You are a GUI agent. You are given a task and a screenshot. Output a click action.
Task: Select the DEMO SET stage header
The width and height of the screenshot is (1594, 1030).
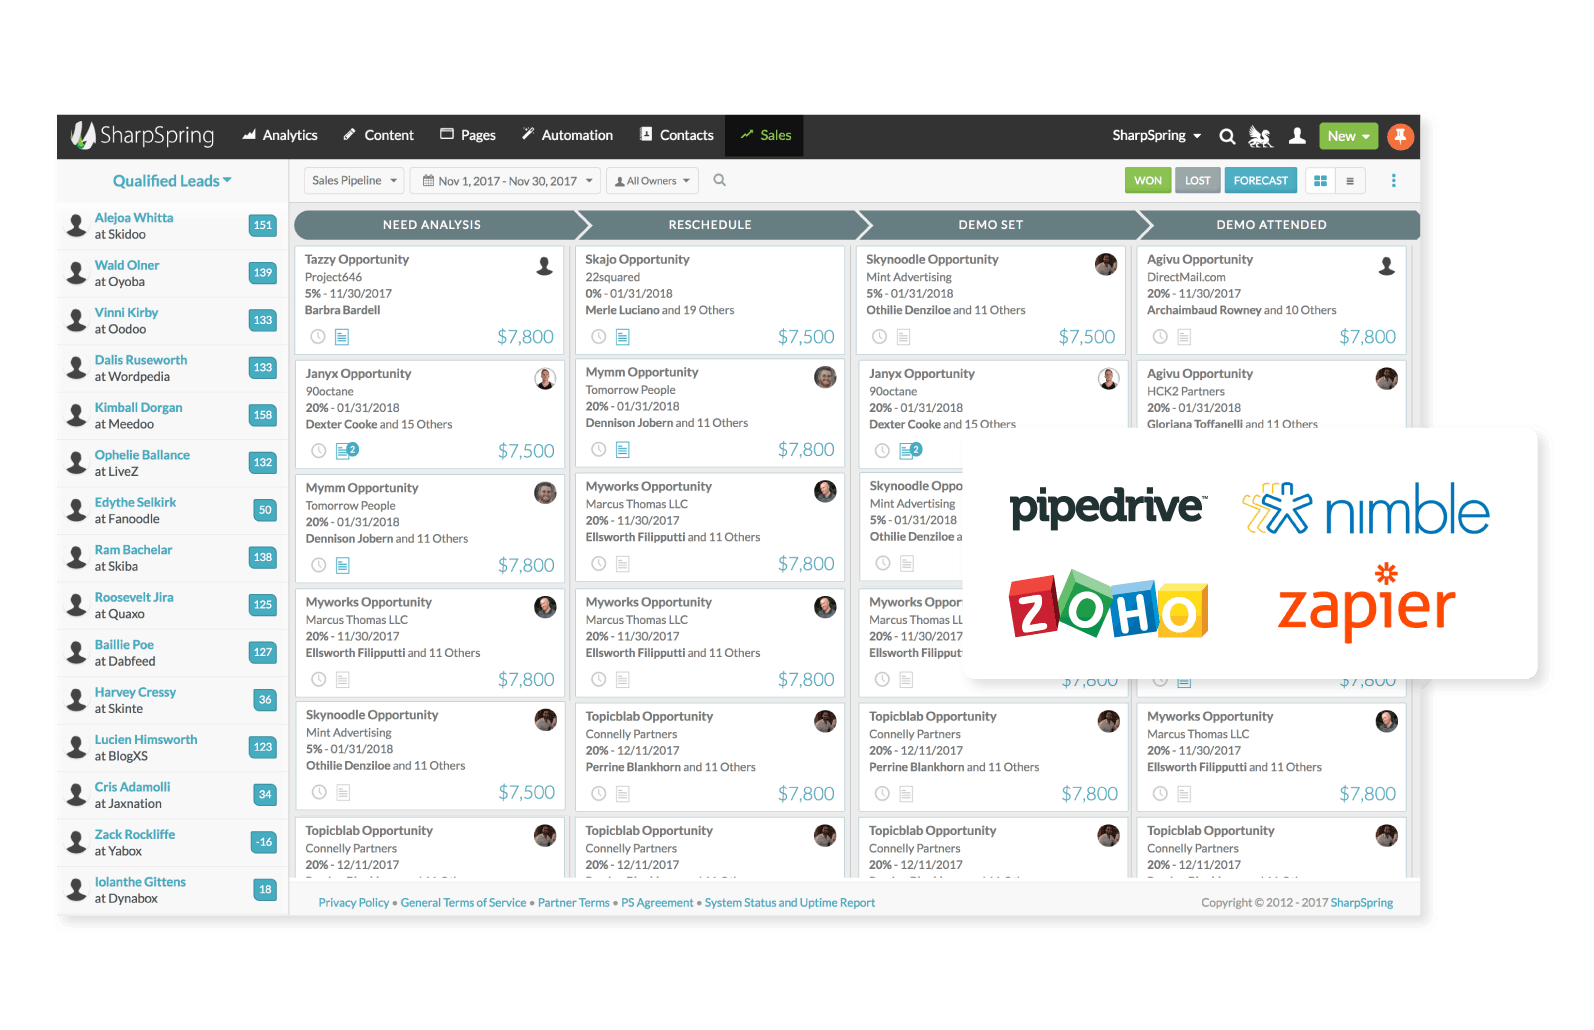991,225
